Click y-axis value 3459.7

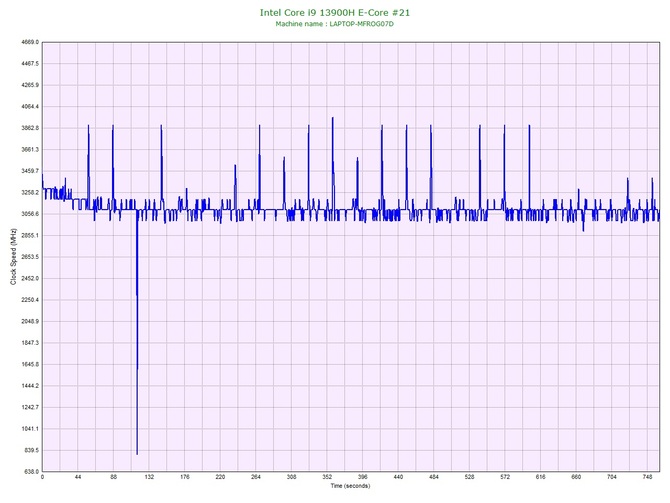click(30, 171)
